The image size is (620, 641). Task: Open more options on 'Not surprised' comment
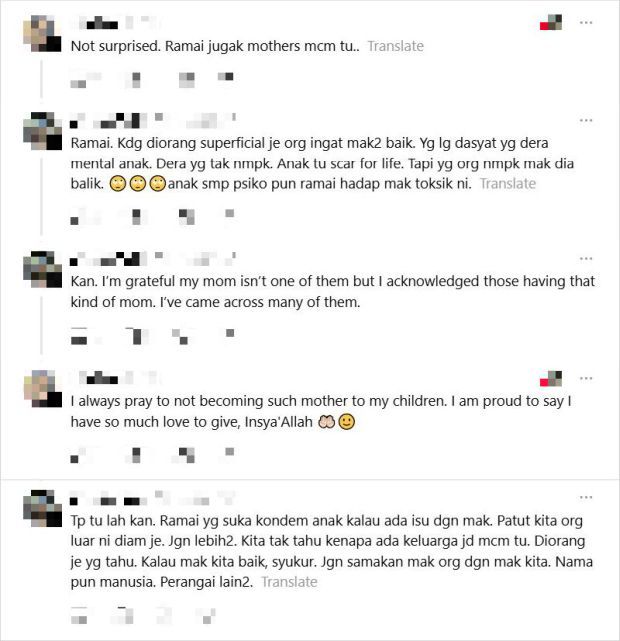pyautogui.click(x=586, y=21)
